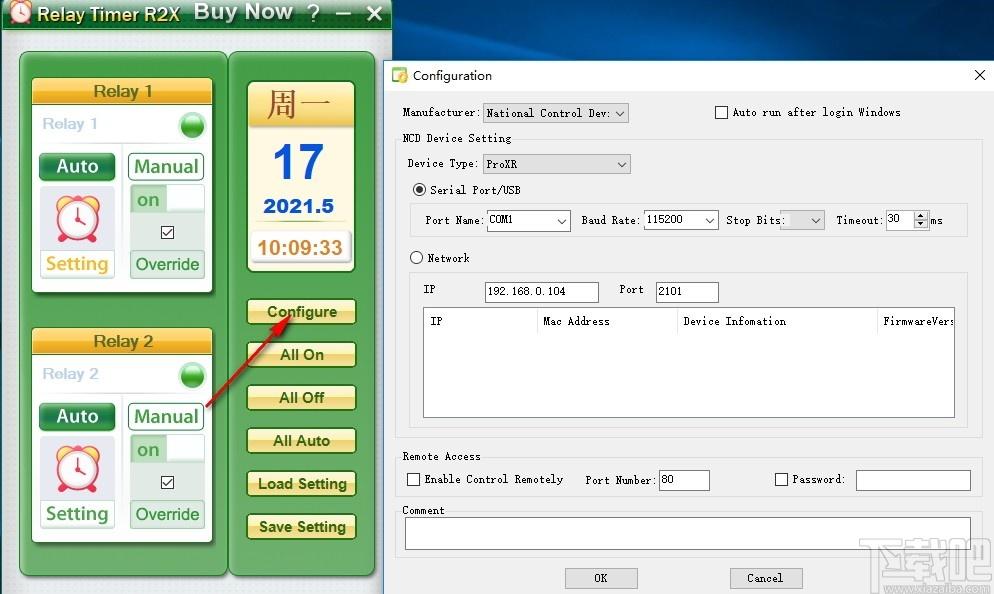
Task: Open the Device Type dropdown
Action: coord(557,164)
